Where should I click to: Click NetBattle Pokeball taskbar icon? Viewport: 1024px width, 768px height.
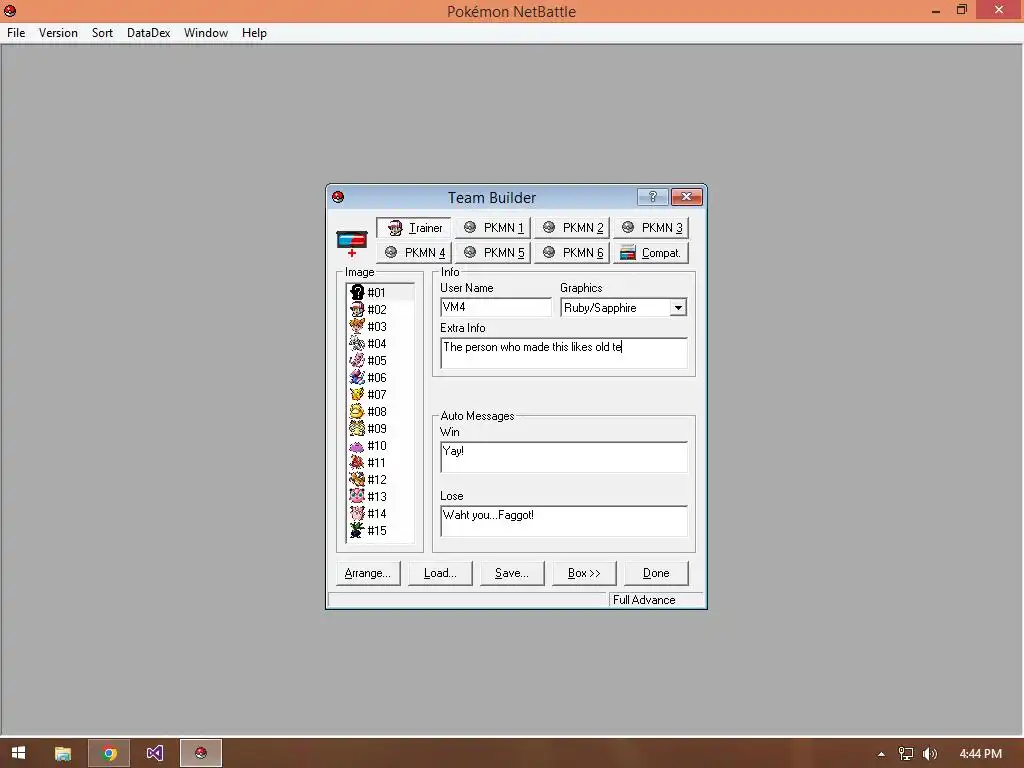[x=201, y=753]
